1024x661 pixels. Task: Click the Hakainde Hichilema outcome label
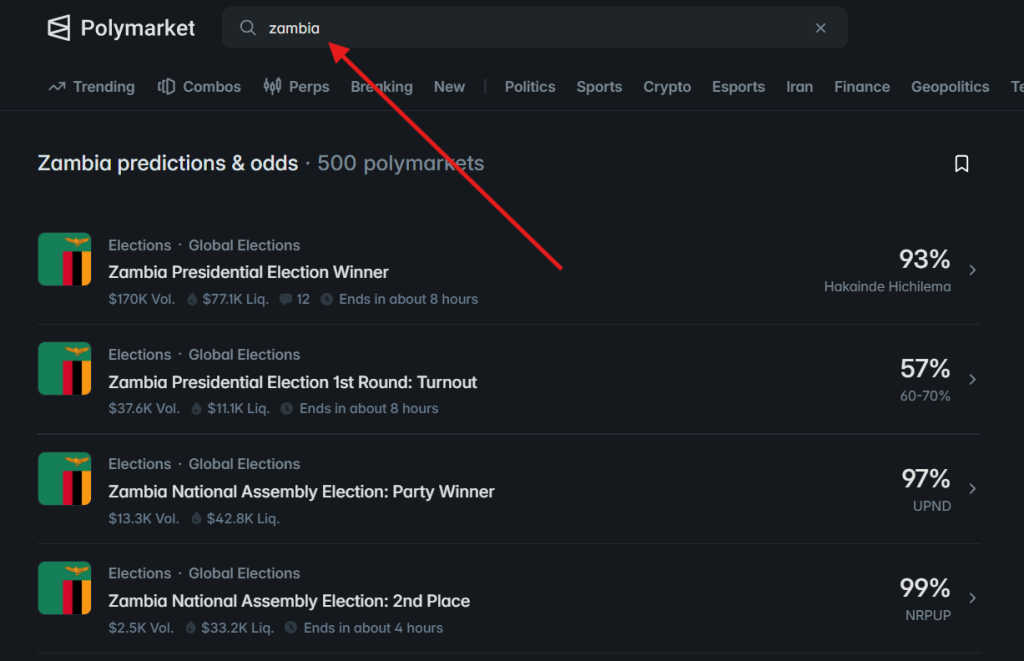click(887, 287)
